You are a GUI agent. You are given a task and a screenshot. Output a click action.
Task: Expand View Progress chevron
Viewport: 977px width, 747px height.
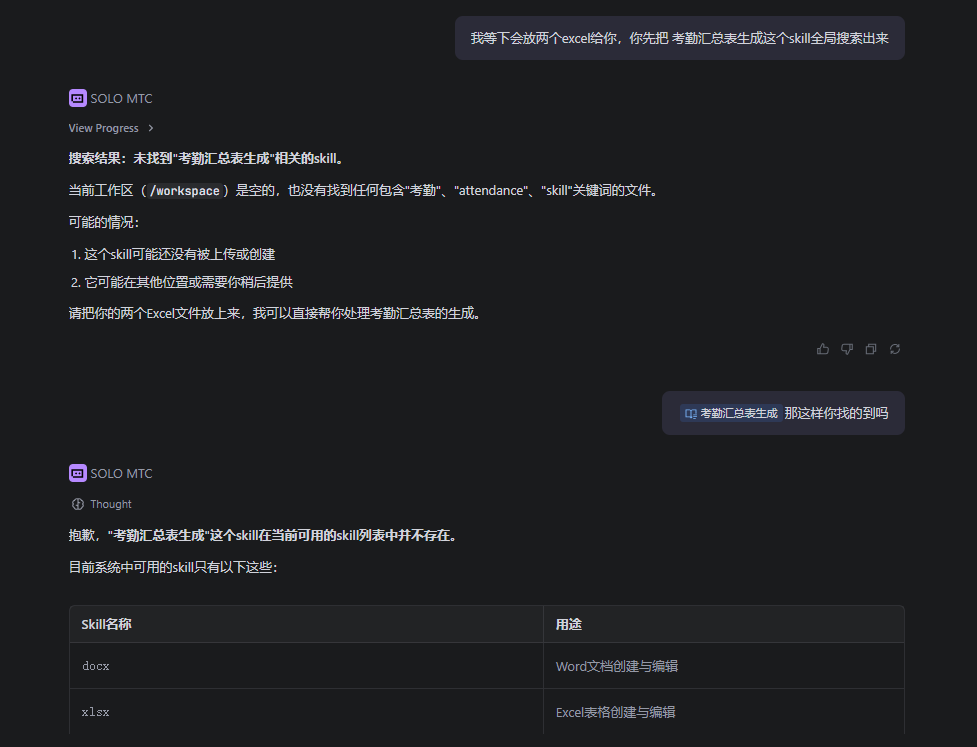point(151,128)
